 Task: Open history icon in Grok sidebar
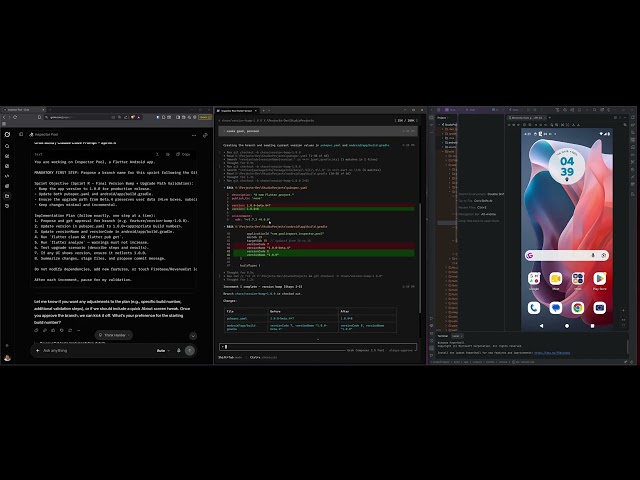point(7,206)
